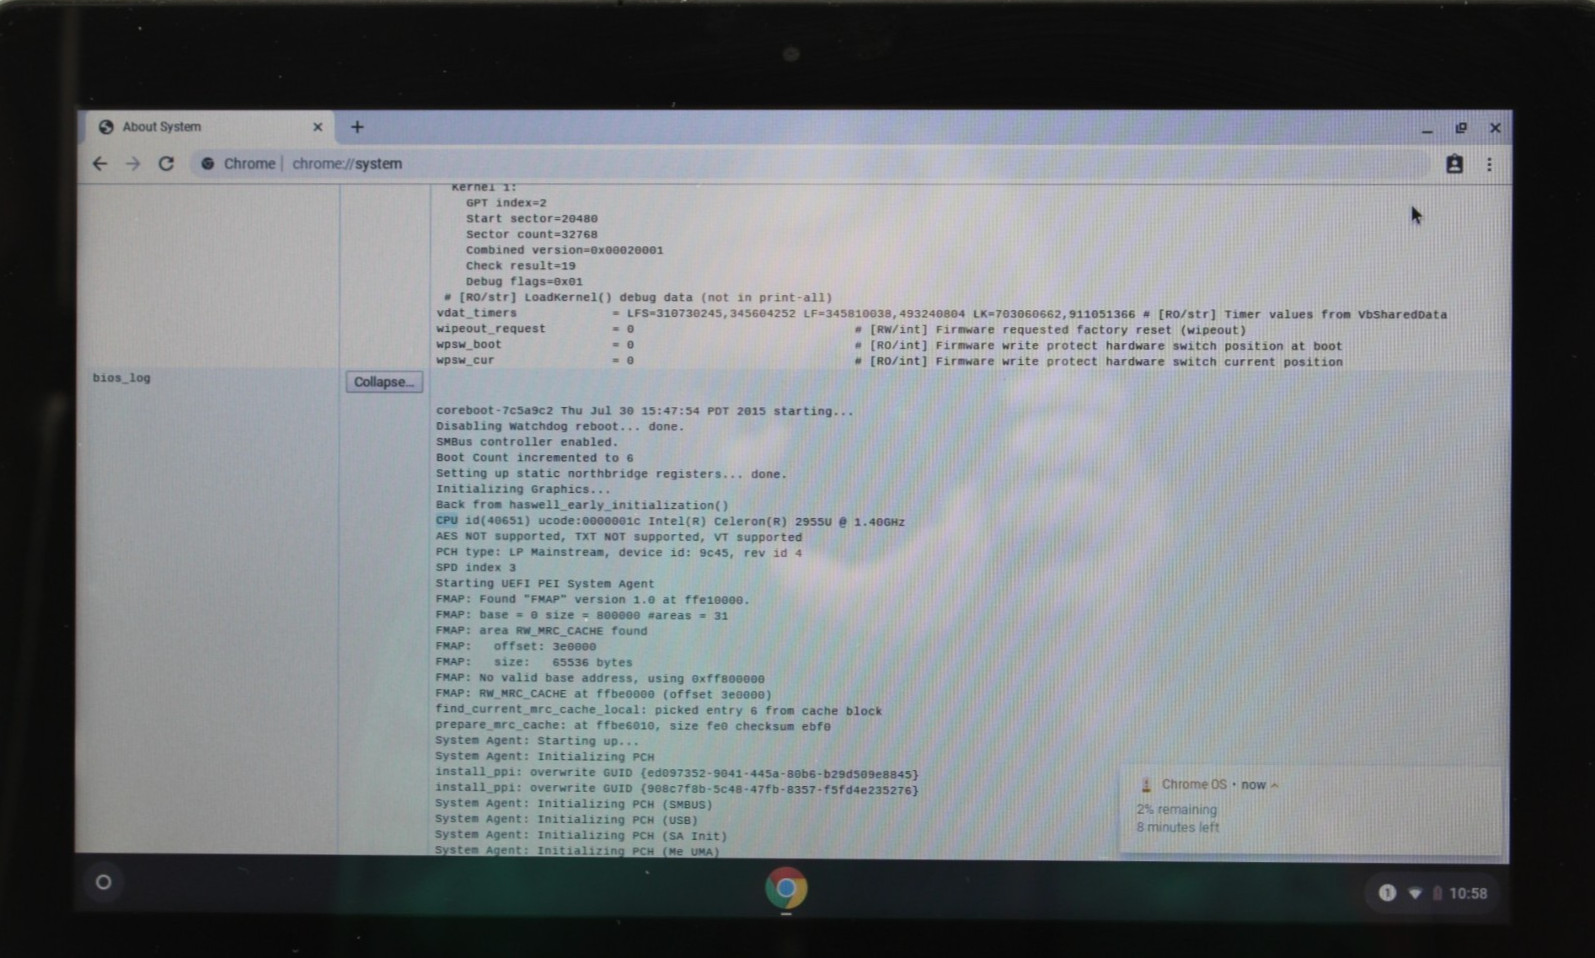Screen dimensions: 1595x958
Task: Click 'FMAP: area RW_MRC_CACHE found' line
Action: 541,631
